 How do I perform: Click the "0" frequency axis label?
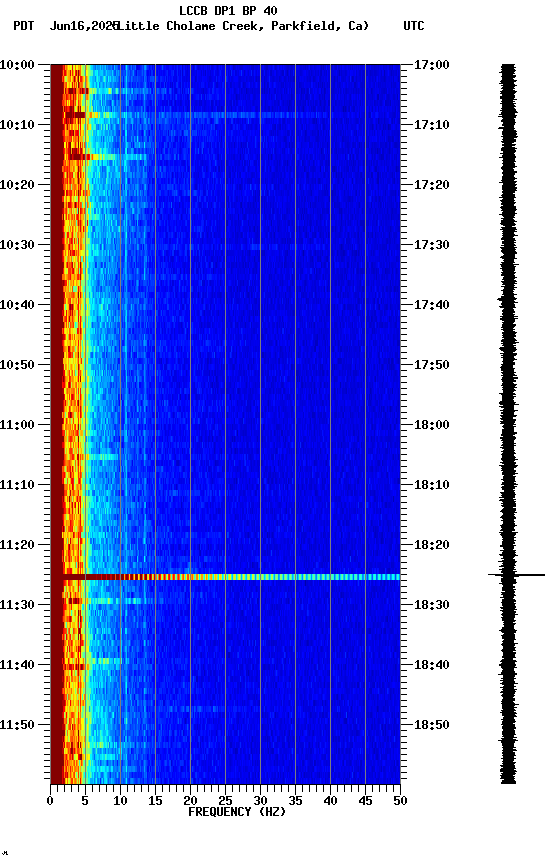(x=50, y=801)
